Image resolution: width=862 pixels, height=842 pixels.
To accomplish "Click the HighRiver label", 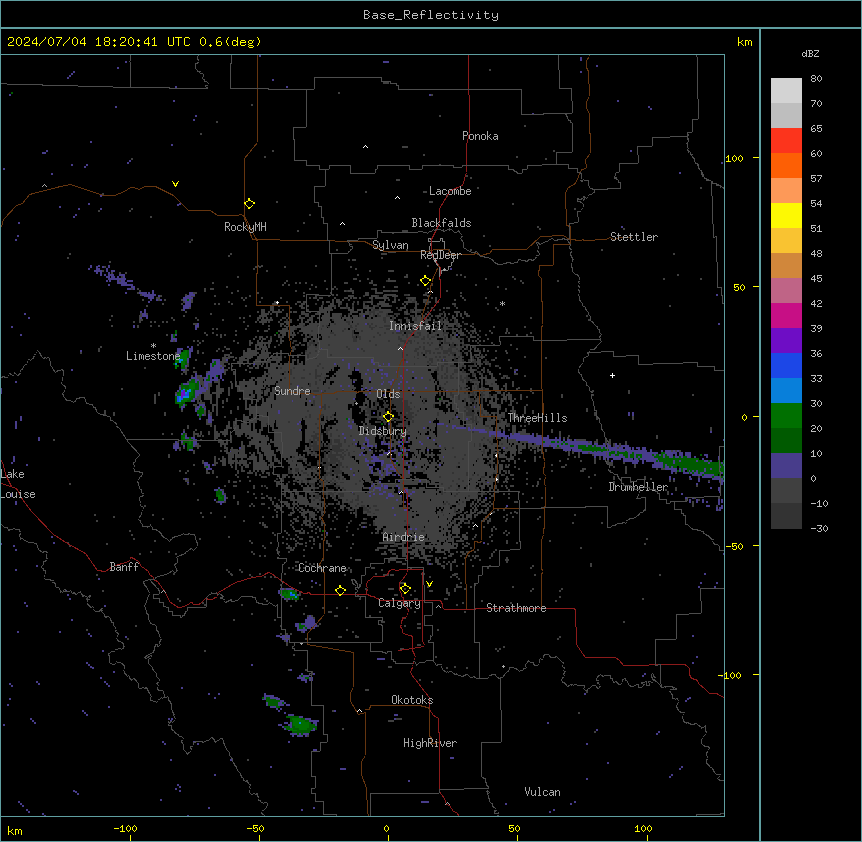I will pyautogui.click(x=430, y=743).
